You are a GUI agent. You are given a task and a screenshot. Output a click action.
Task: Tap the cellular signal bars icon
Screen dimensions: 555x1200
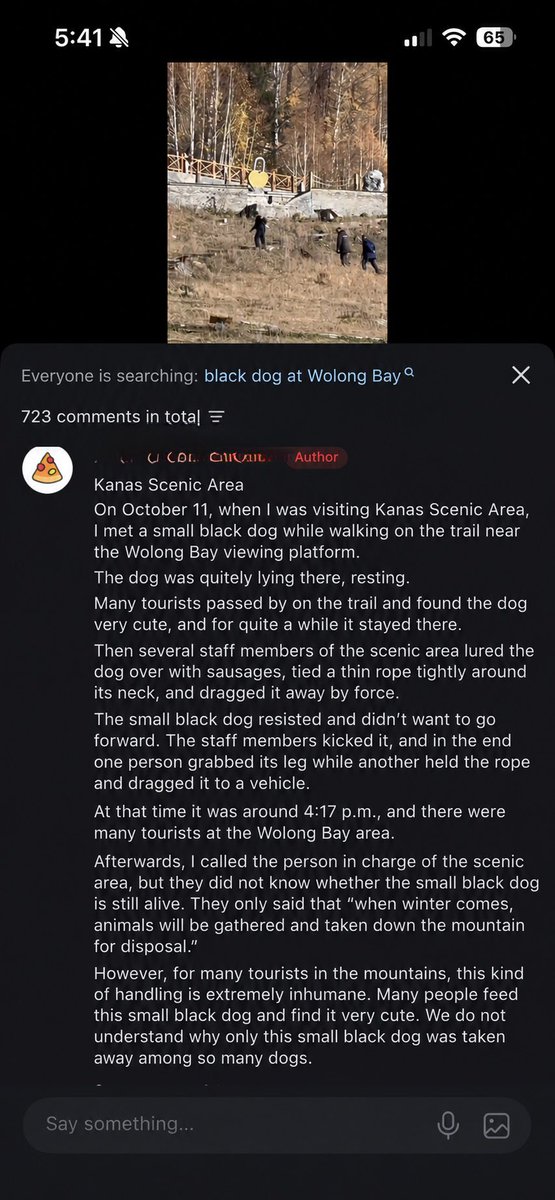point(418,38)
